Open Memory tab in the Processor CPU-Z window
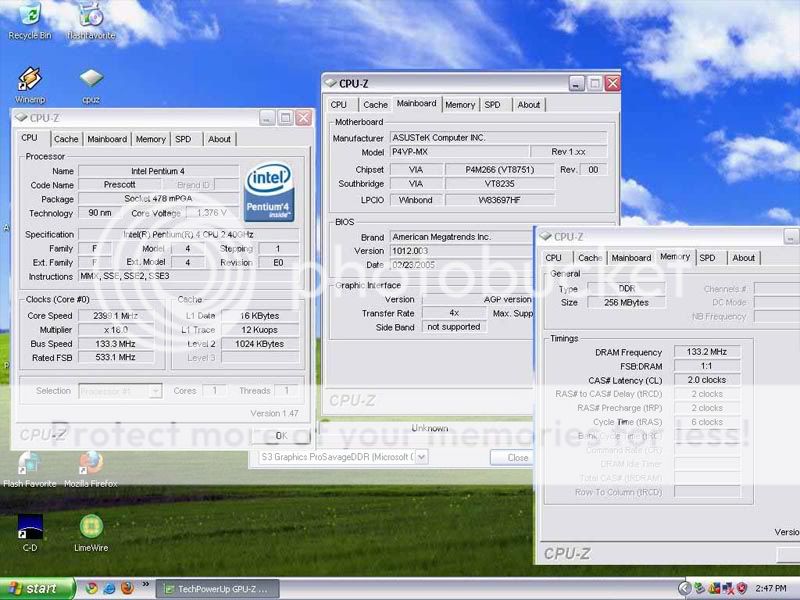 tap(151, 139)
